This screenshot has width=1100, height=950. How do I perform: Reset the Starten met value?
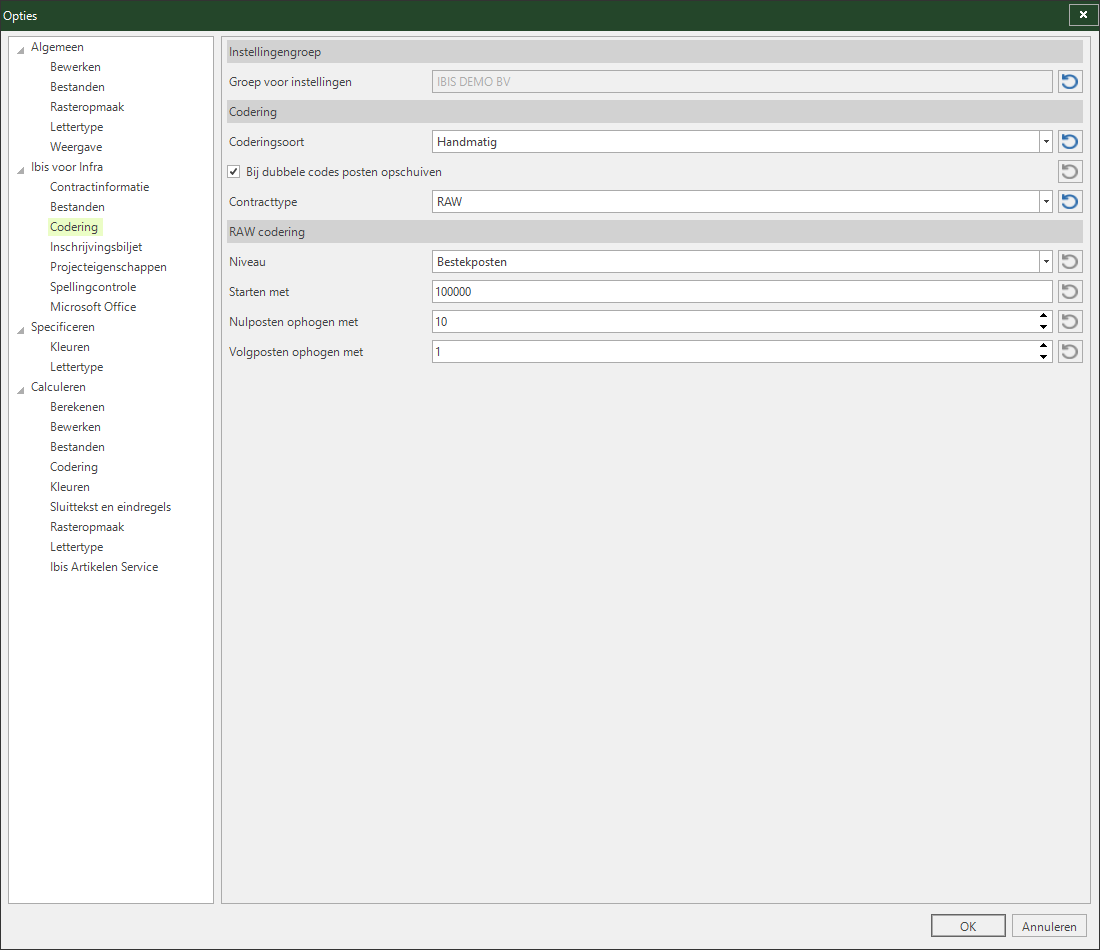coord(1070,292)
